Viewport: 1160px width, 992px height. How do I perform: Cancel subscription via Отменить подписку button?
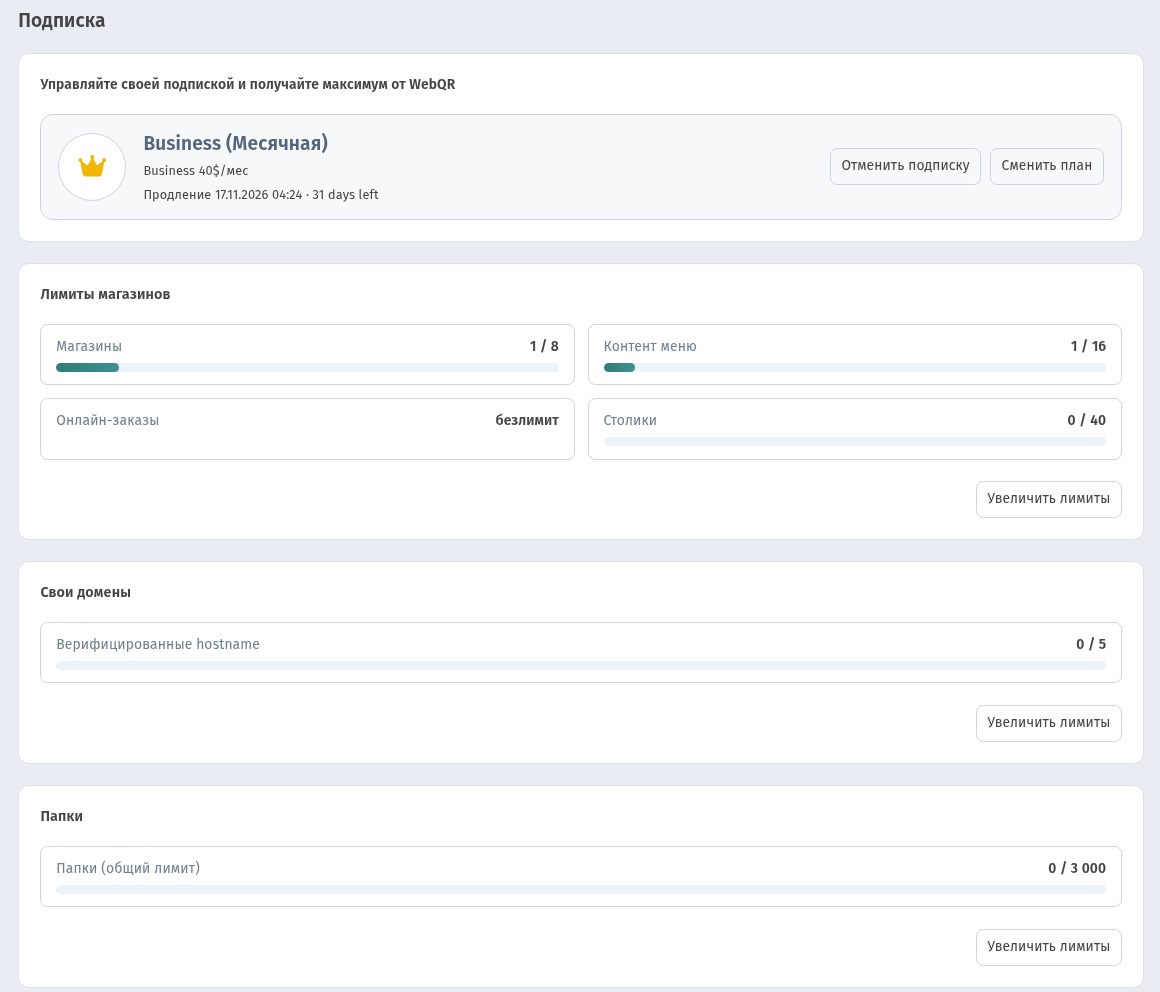click(x=905, y=166)
